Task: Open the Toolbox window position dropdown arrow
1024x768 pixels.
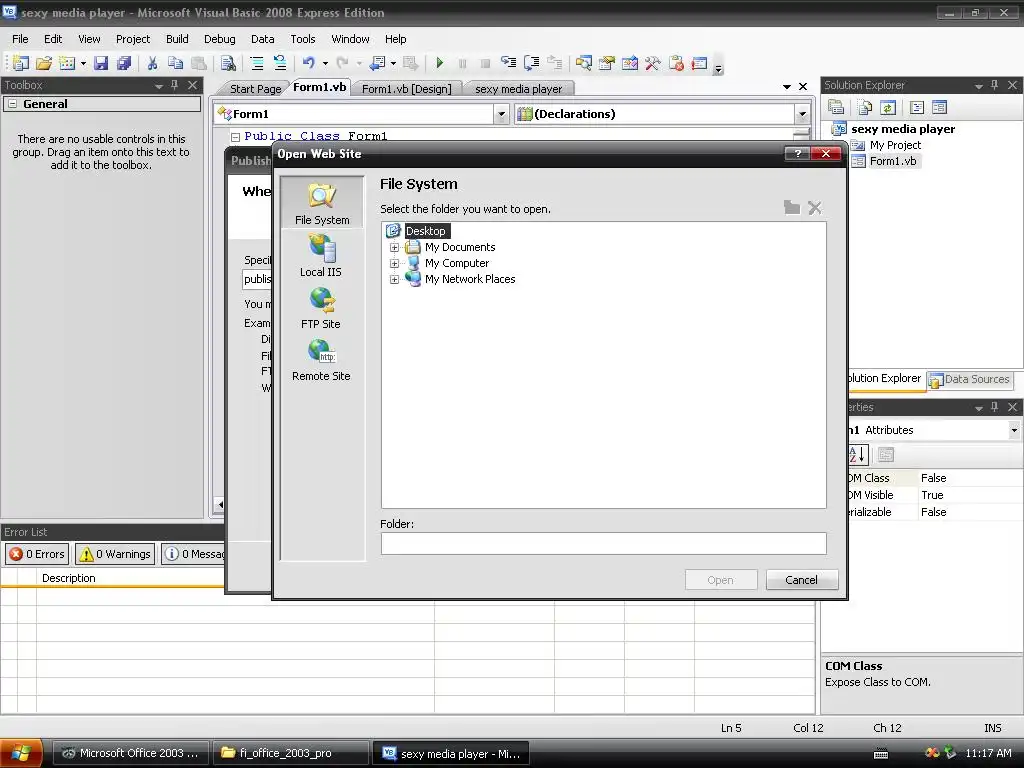Action: click(x=159, y=86)
